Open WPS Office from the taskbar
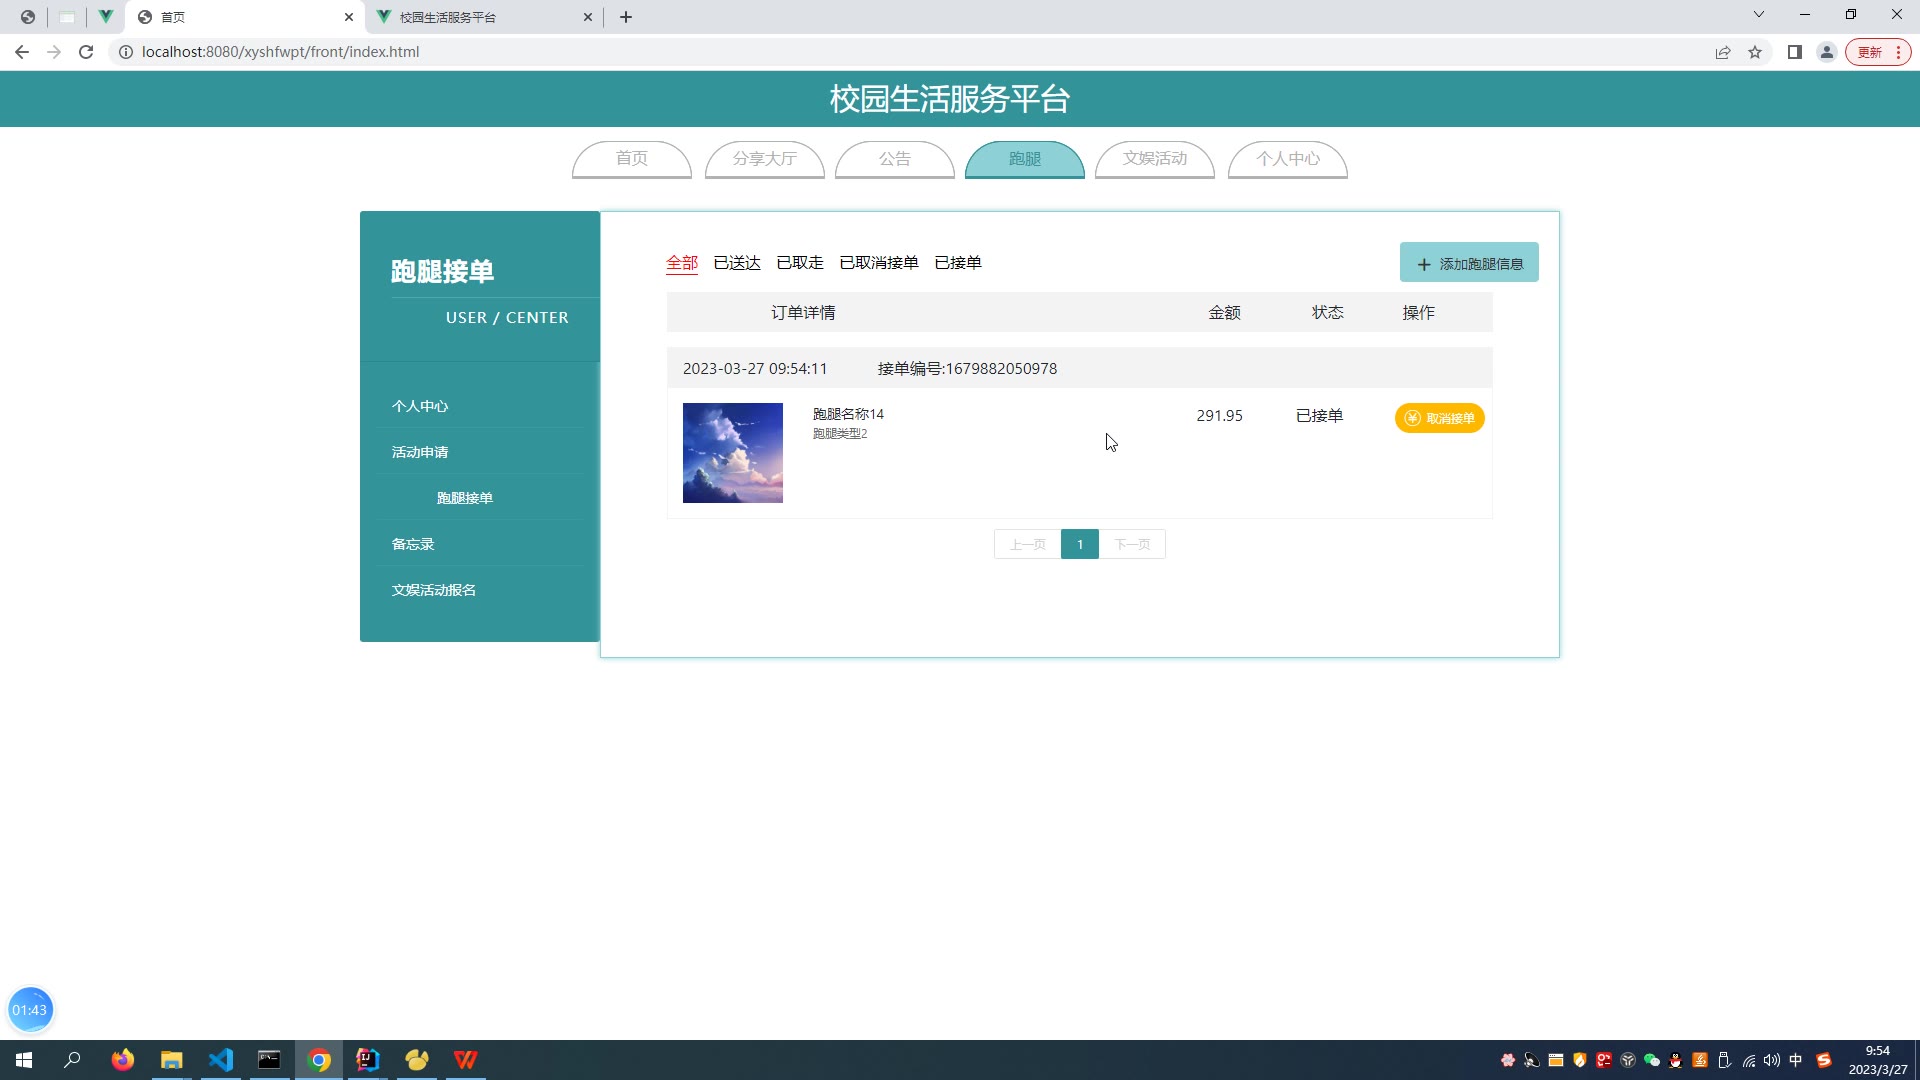This screenshot has height=1080, width=1920. (466, 1060)
